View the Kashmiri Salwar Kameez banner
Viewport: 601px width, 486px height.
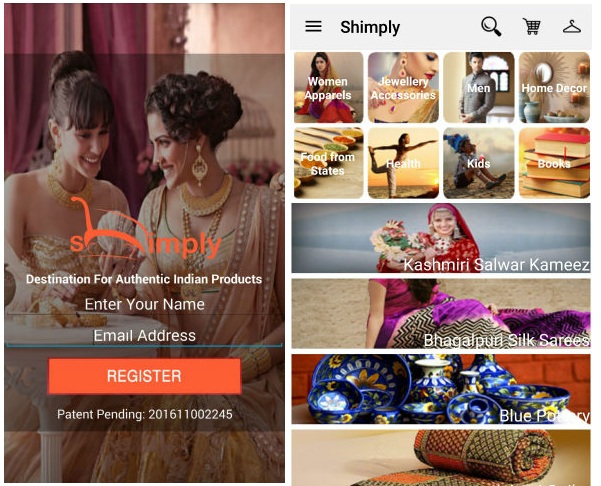[441, 238]
